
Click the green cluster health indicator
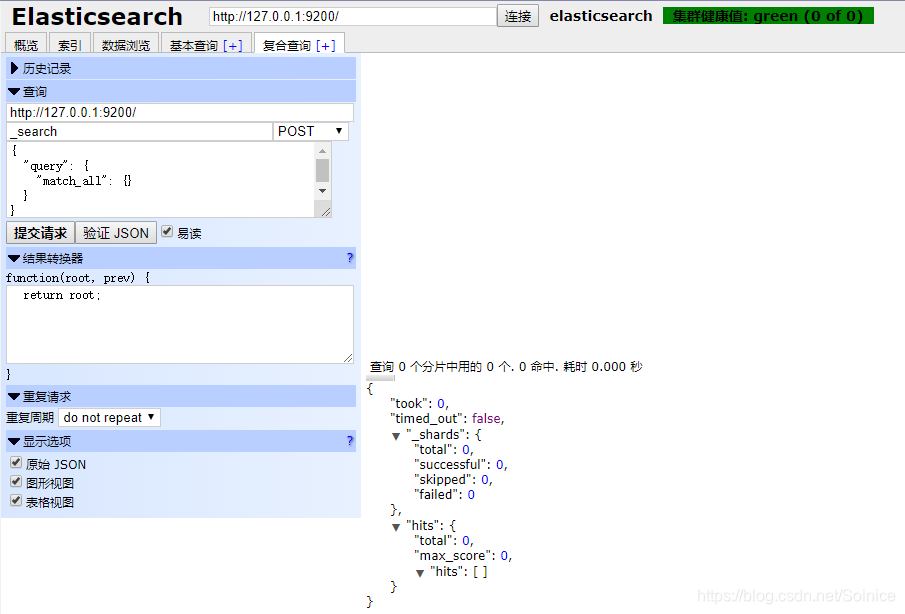[x=768, y=16]
